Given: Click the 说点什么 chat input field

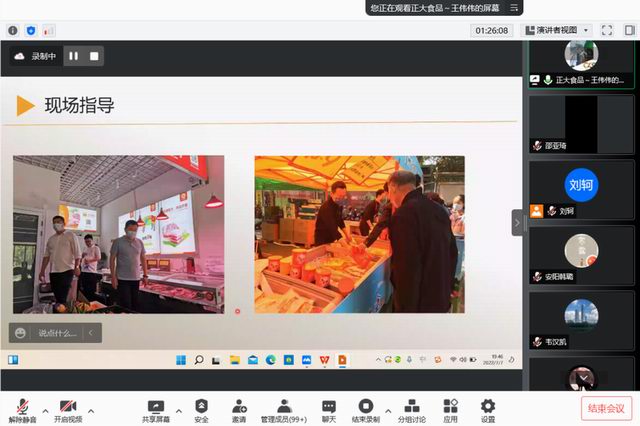Looking at the screenshot, I should (x=54, y=333).
